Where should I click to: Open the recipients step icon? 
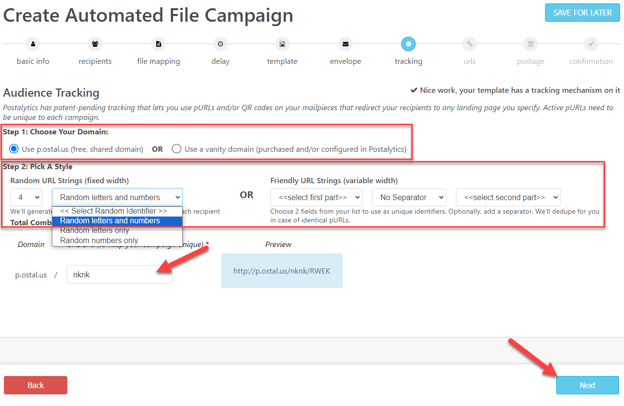click(95, 44)
